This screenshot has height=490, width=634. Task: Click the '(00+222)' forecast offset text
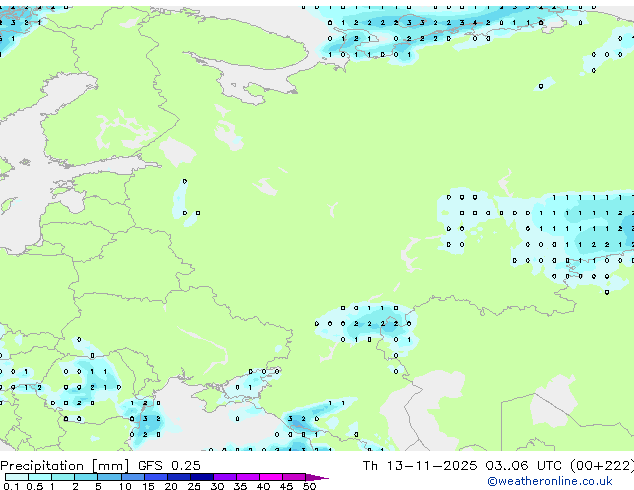click(602, 466)
